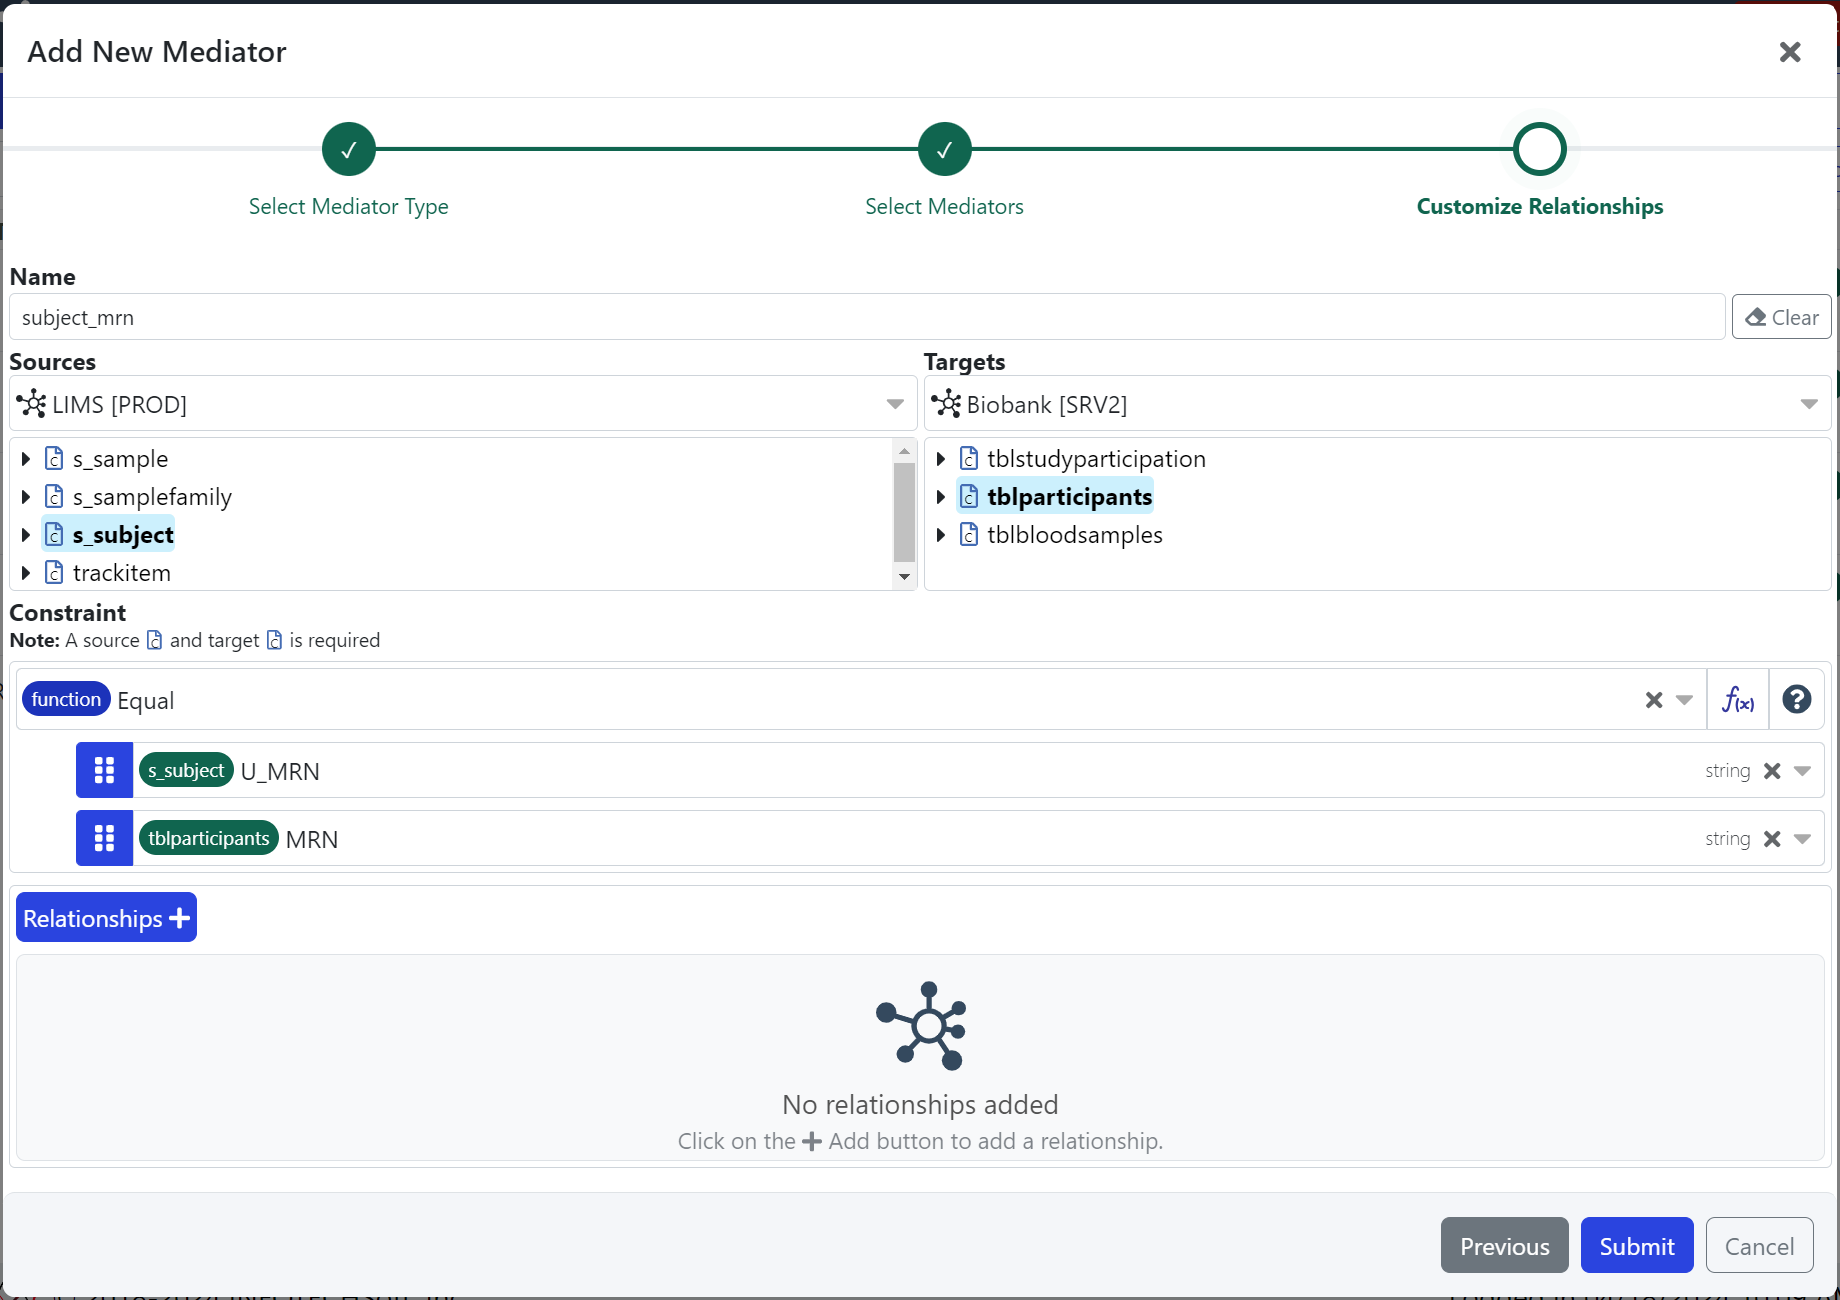Select the tblstudyparticipation target table
Image resolution: width=1840 pixels, height=1300 pixels.
point(1095,459)
